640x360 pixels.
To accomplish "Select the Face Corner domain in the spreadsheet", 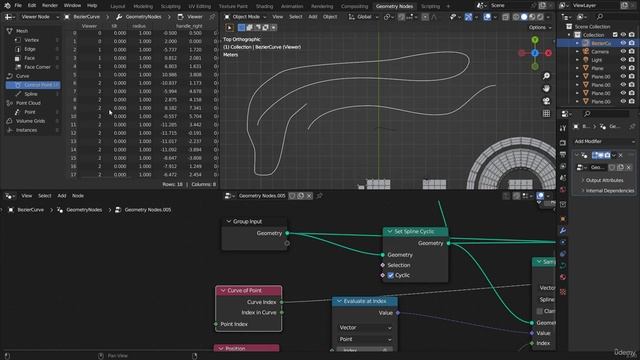I will click(37, 67).
